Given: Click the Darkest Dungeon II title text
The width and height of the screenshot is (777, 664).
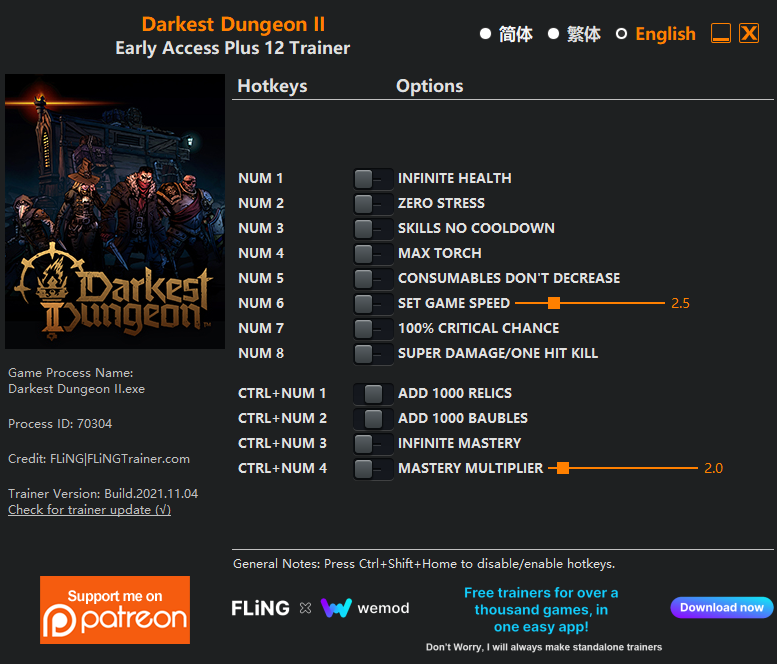Looking at the screenshot, I should (233, 24).
